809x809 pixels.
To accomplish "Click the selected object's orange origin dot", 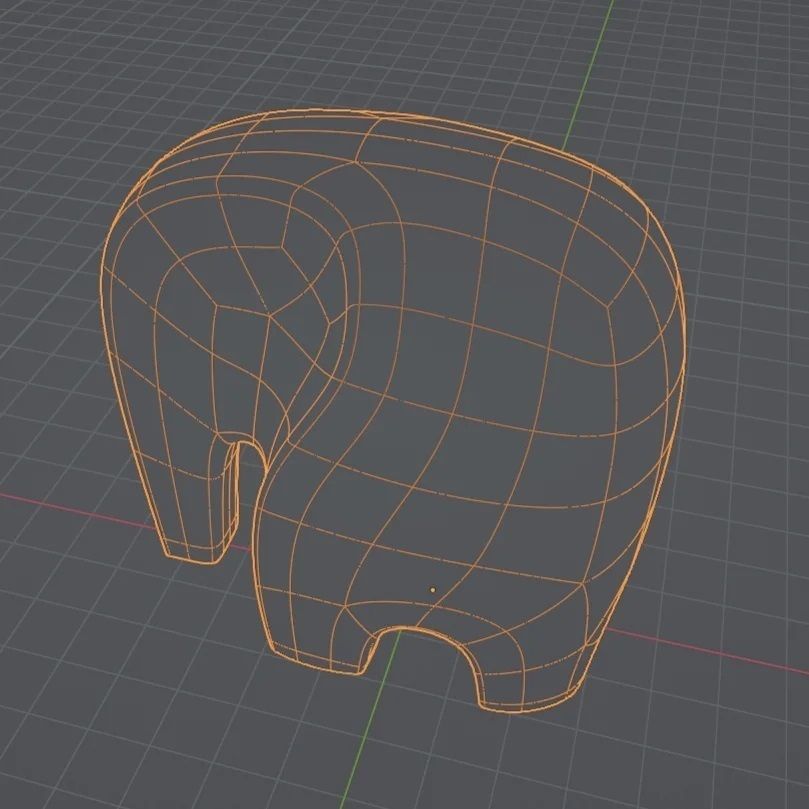I will click(432, 590).
